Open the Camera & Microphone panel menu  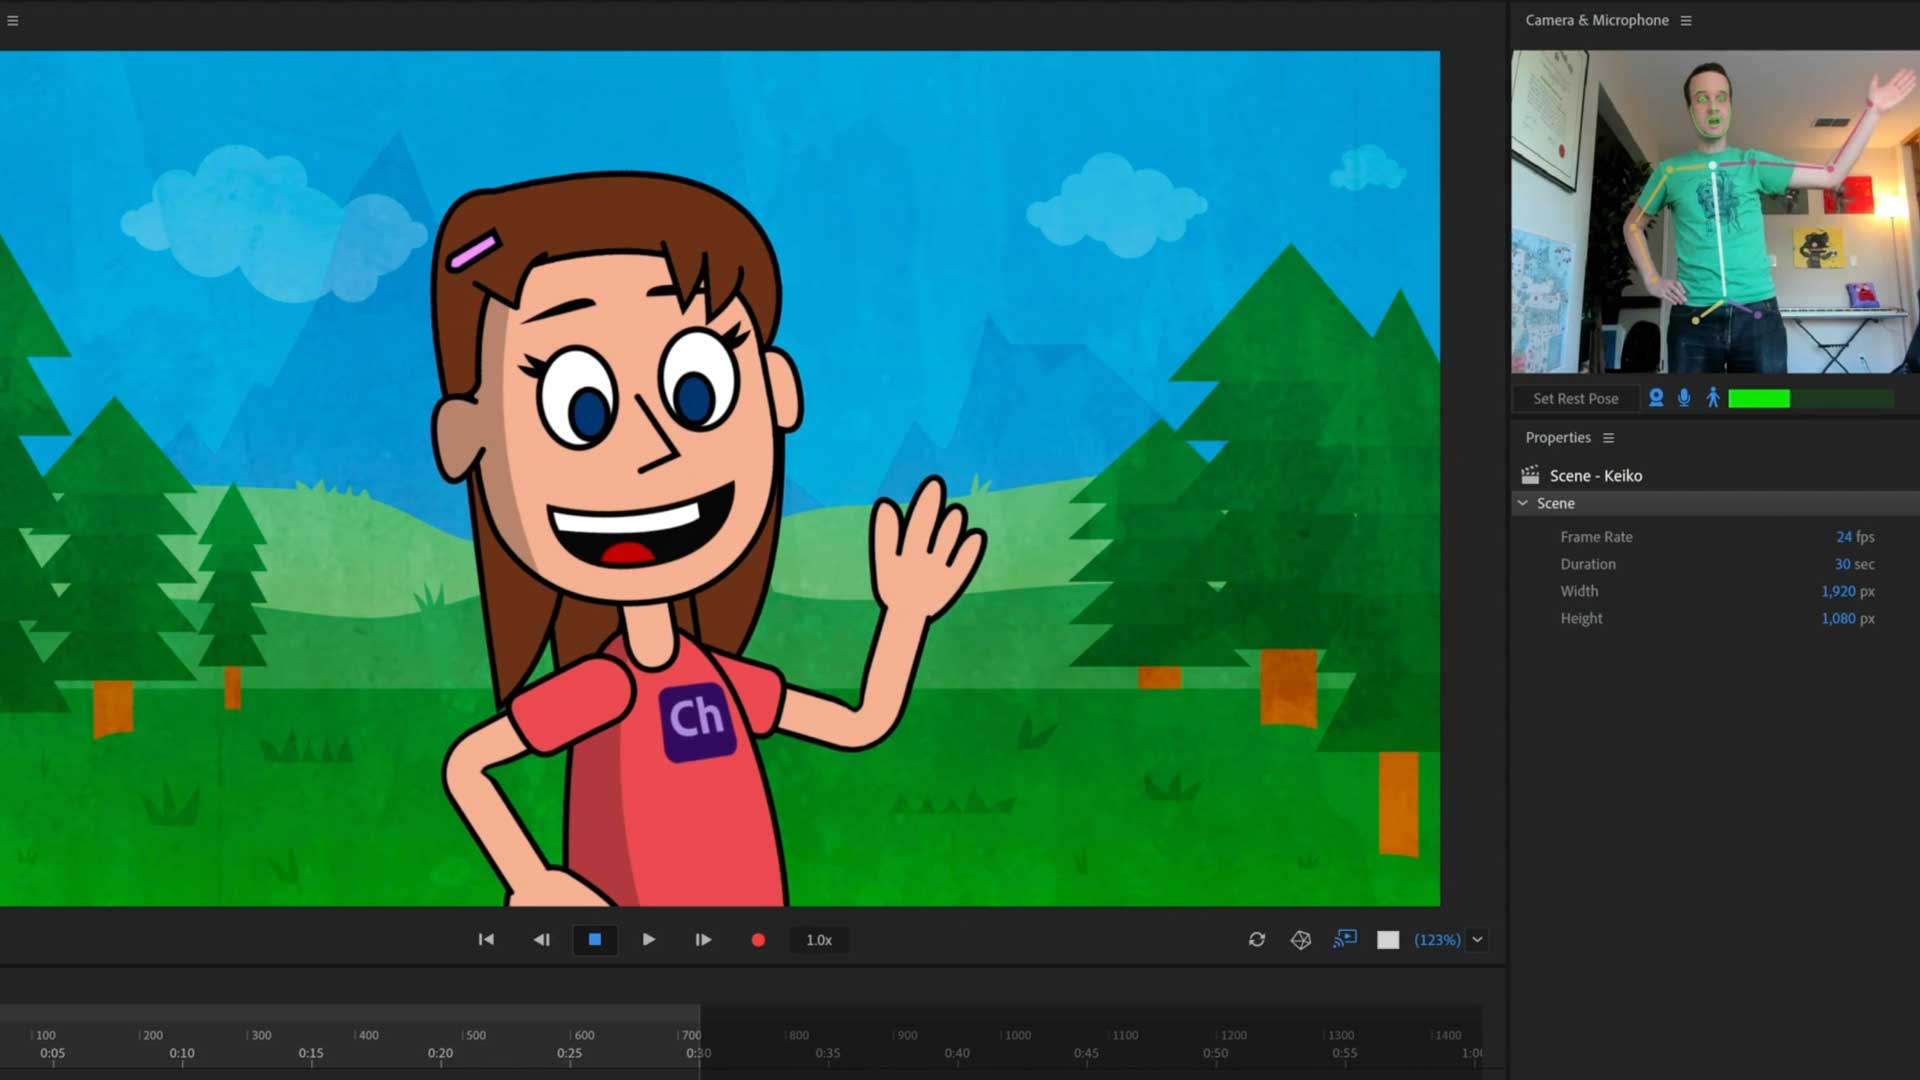click(1686, 20)
